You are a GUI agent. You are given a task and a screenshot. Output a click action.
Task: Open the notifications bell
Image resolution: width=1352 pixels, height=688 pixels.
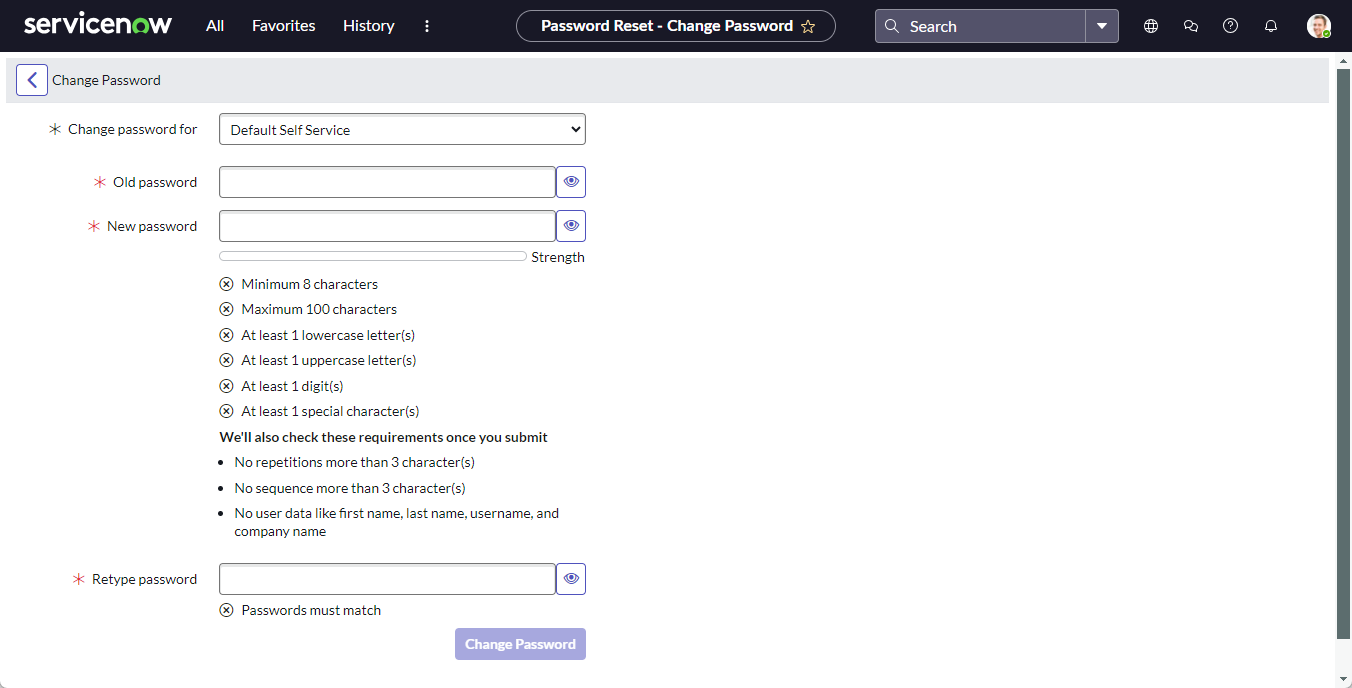tap(1270, 26)
